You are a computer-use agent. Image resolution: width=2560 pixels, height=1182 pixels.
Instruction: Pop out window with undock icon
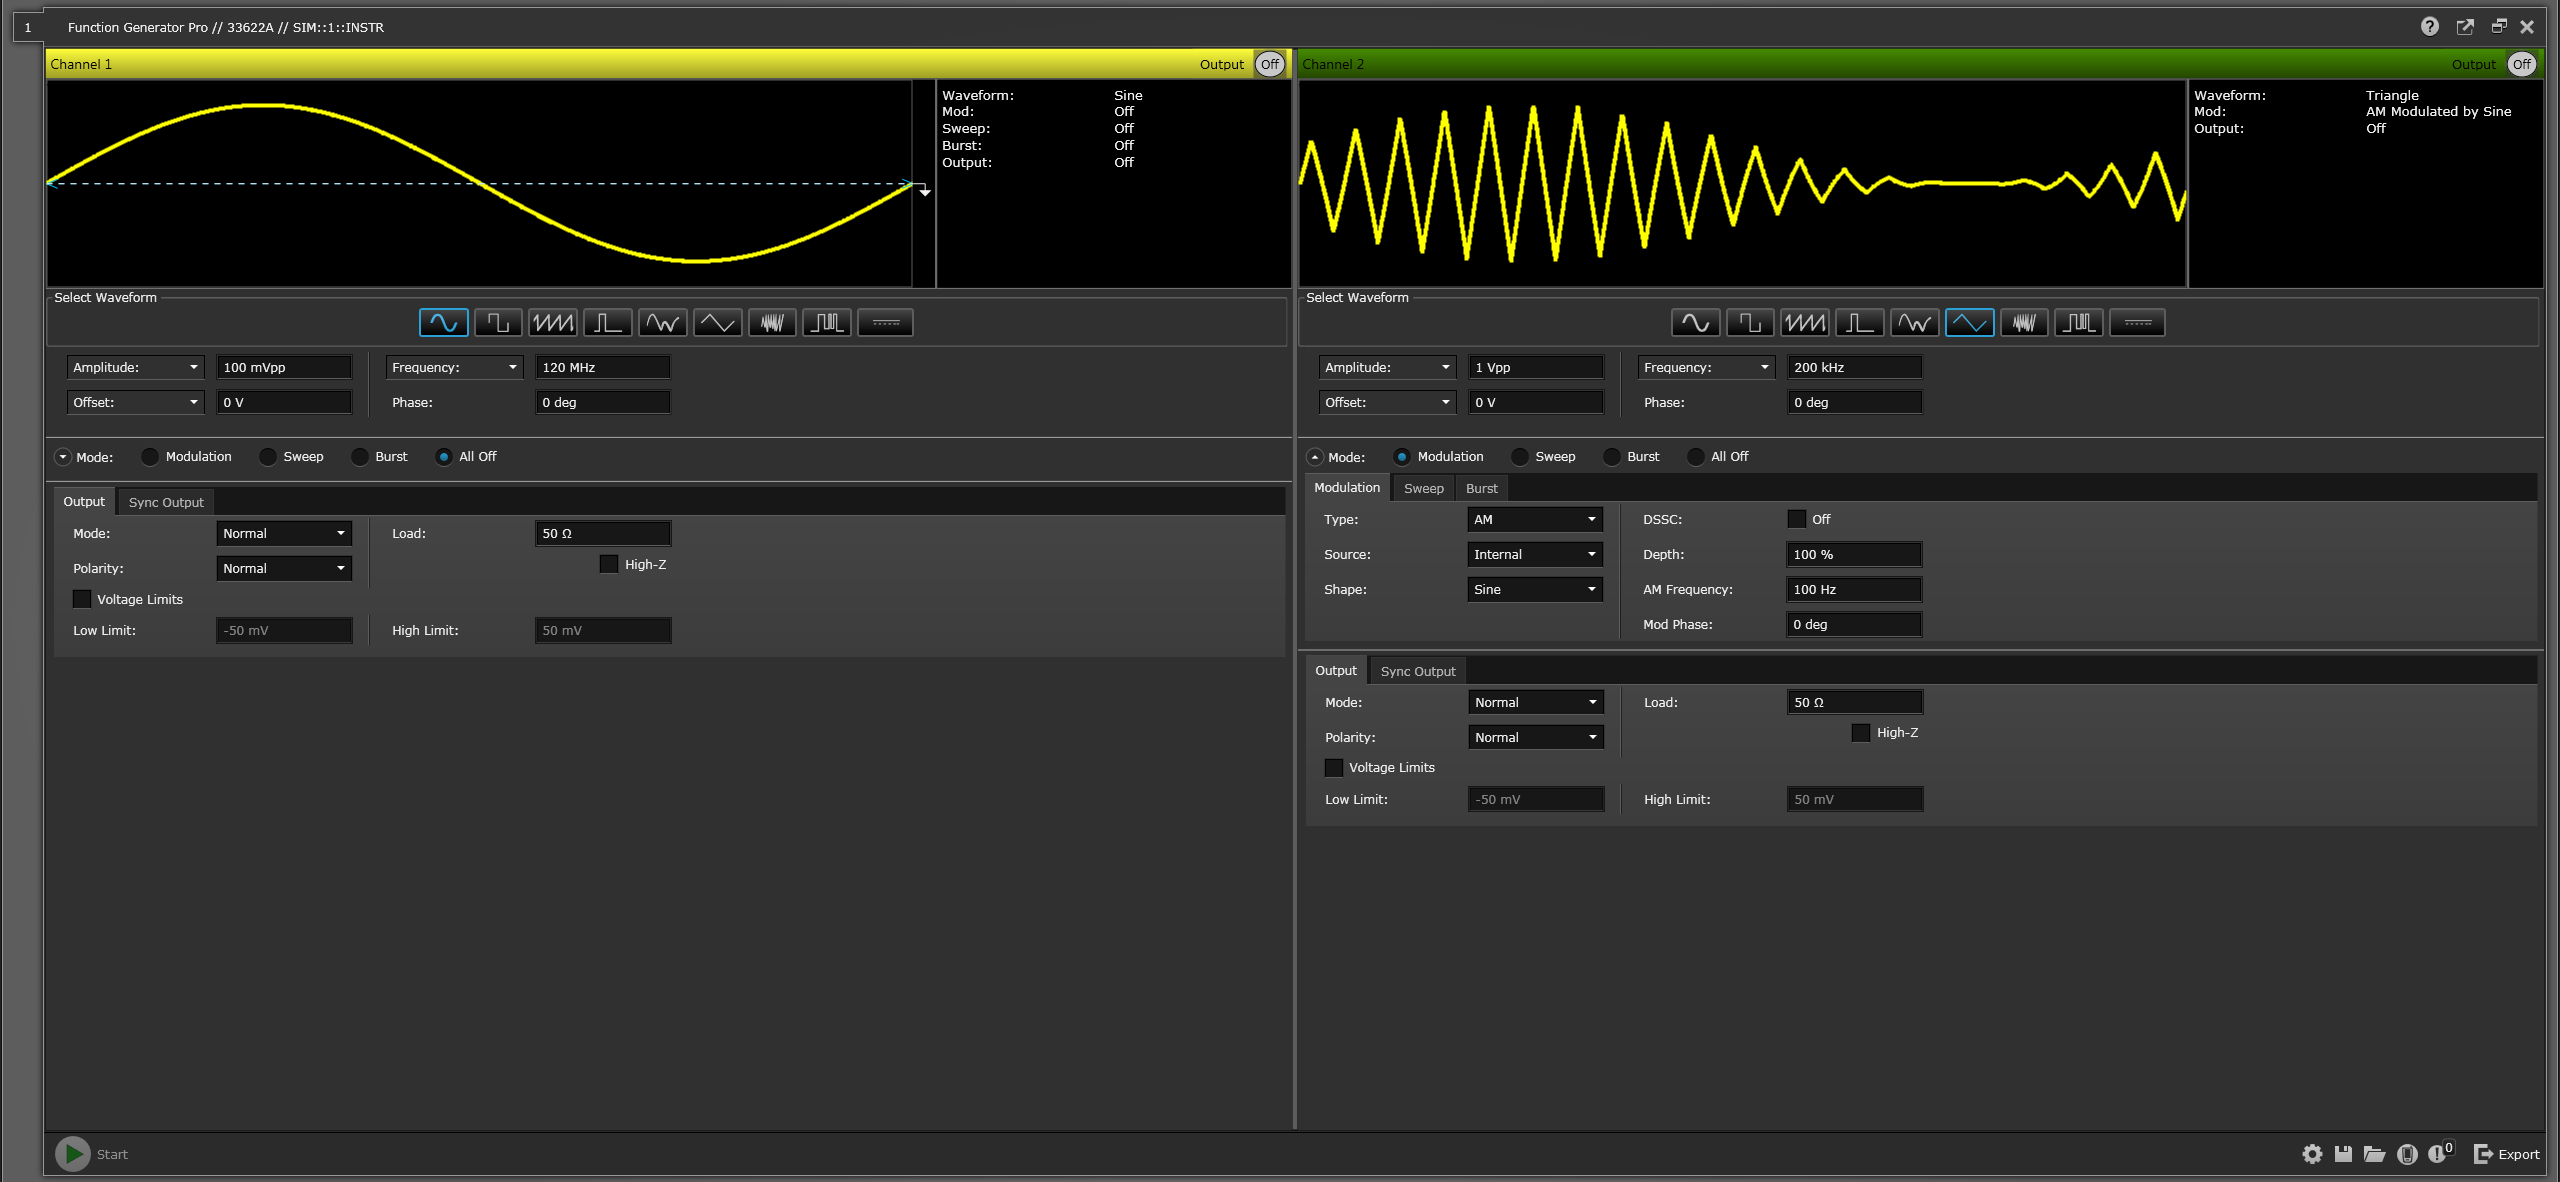[2465, 27]
